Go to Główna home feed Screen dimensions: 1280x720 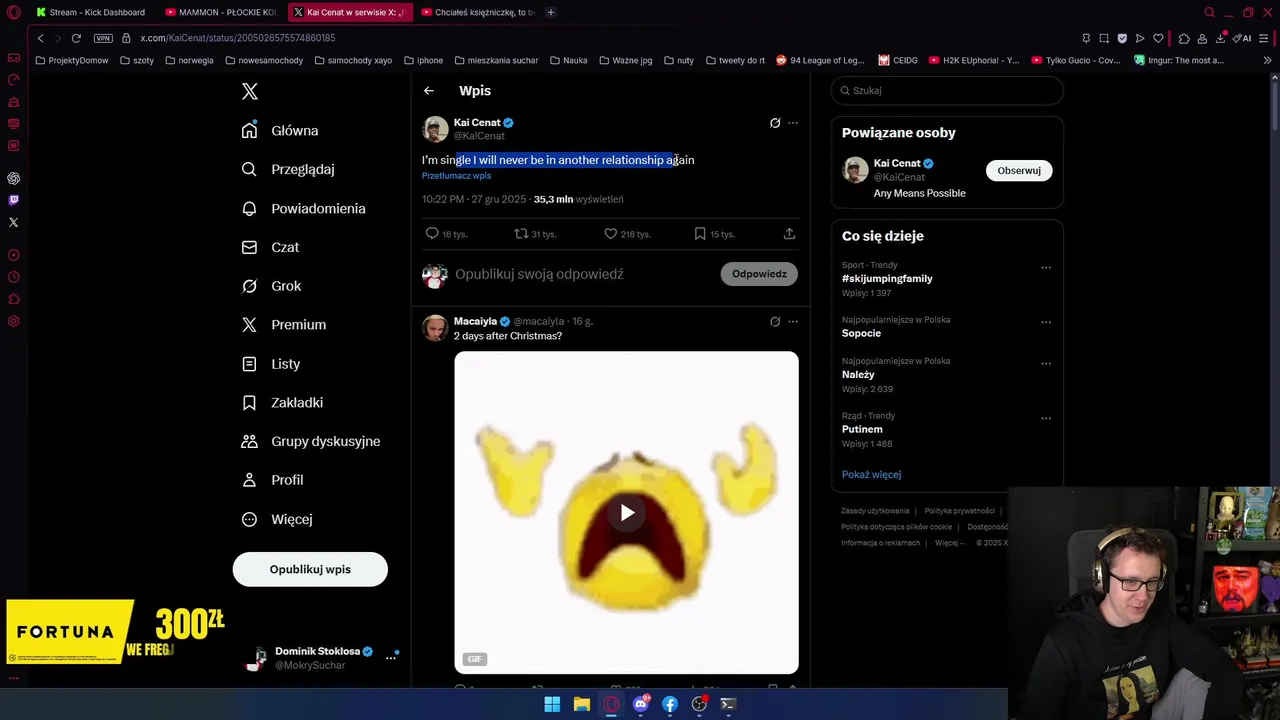280,131
